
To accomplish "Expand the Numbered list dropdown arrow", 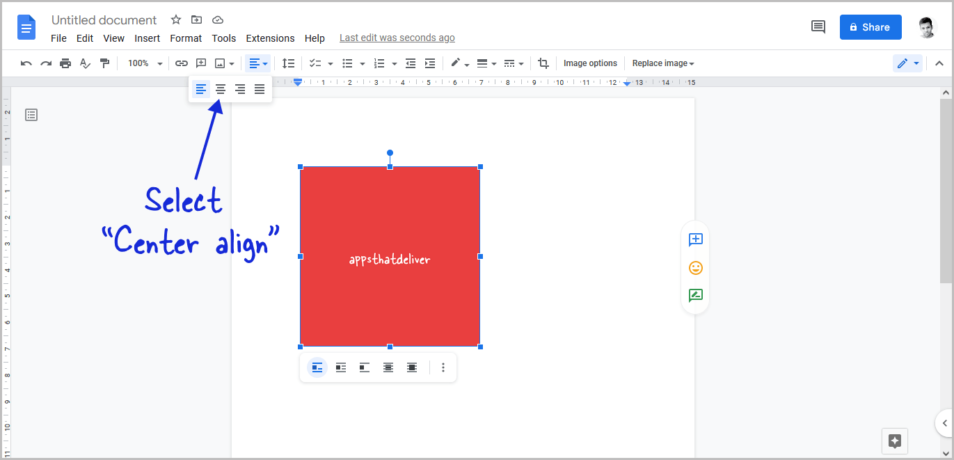I will pyautogui.click(x=394, y=63).
